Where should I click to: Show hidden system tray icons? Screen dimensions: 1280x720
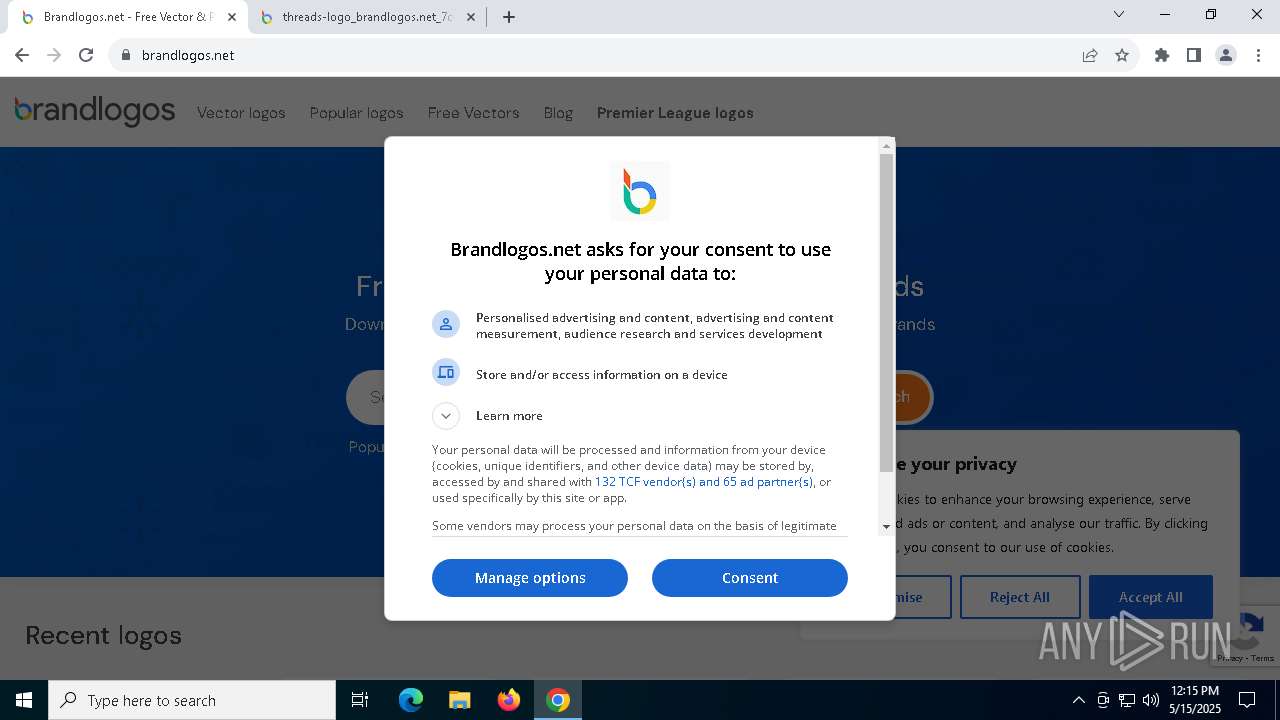pyautogui.click(x=1078, y=700)
